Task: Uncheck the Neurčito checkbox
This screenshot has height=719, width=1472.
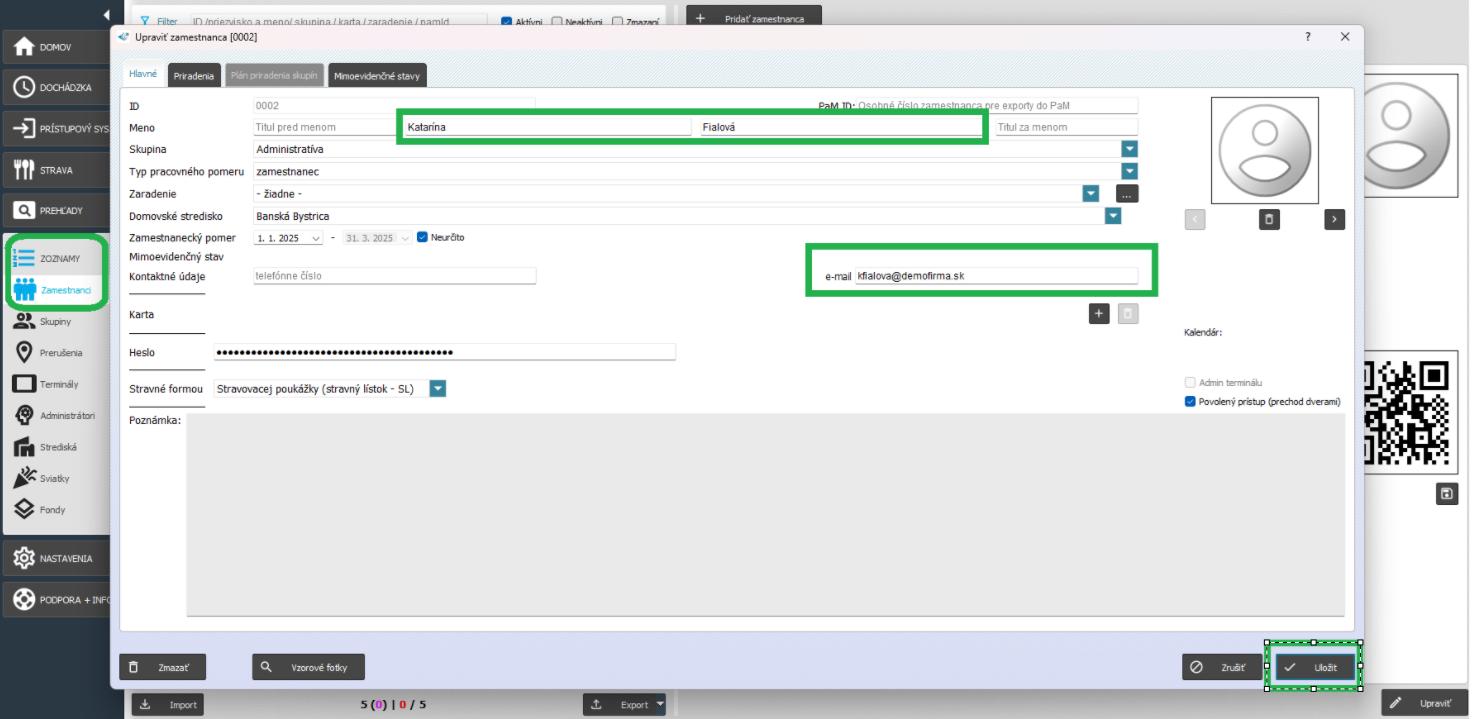Action: (x=422, y=238)
